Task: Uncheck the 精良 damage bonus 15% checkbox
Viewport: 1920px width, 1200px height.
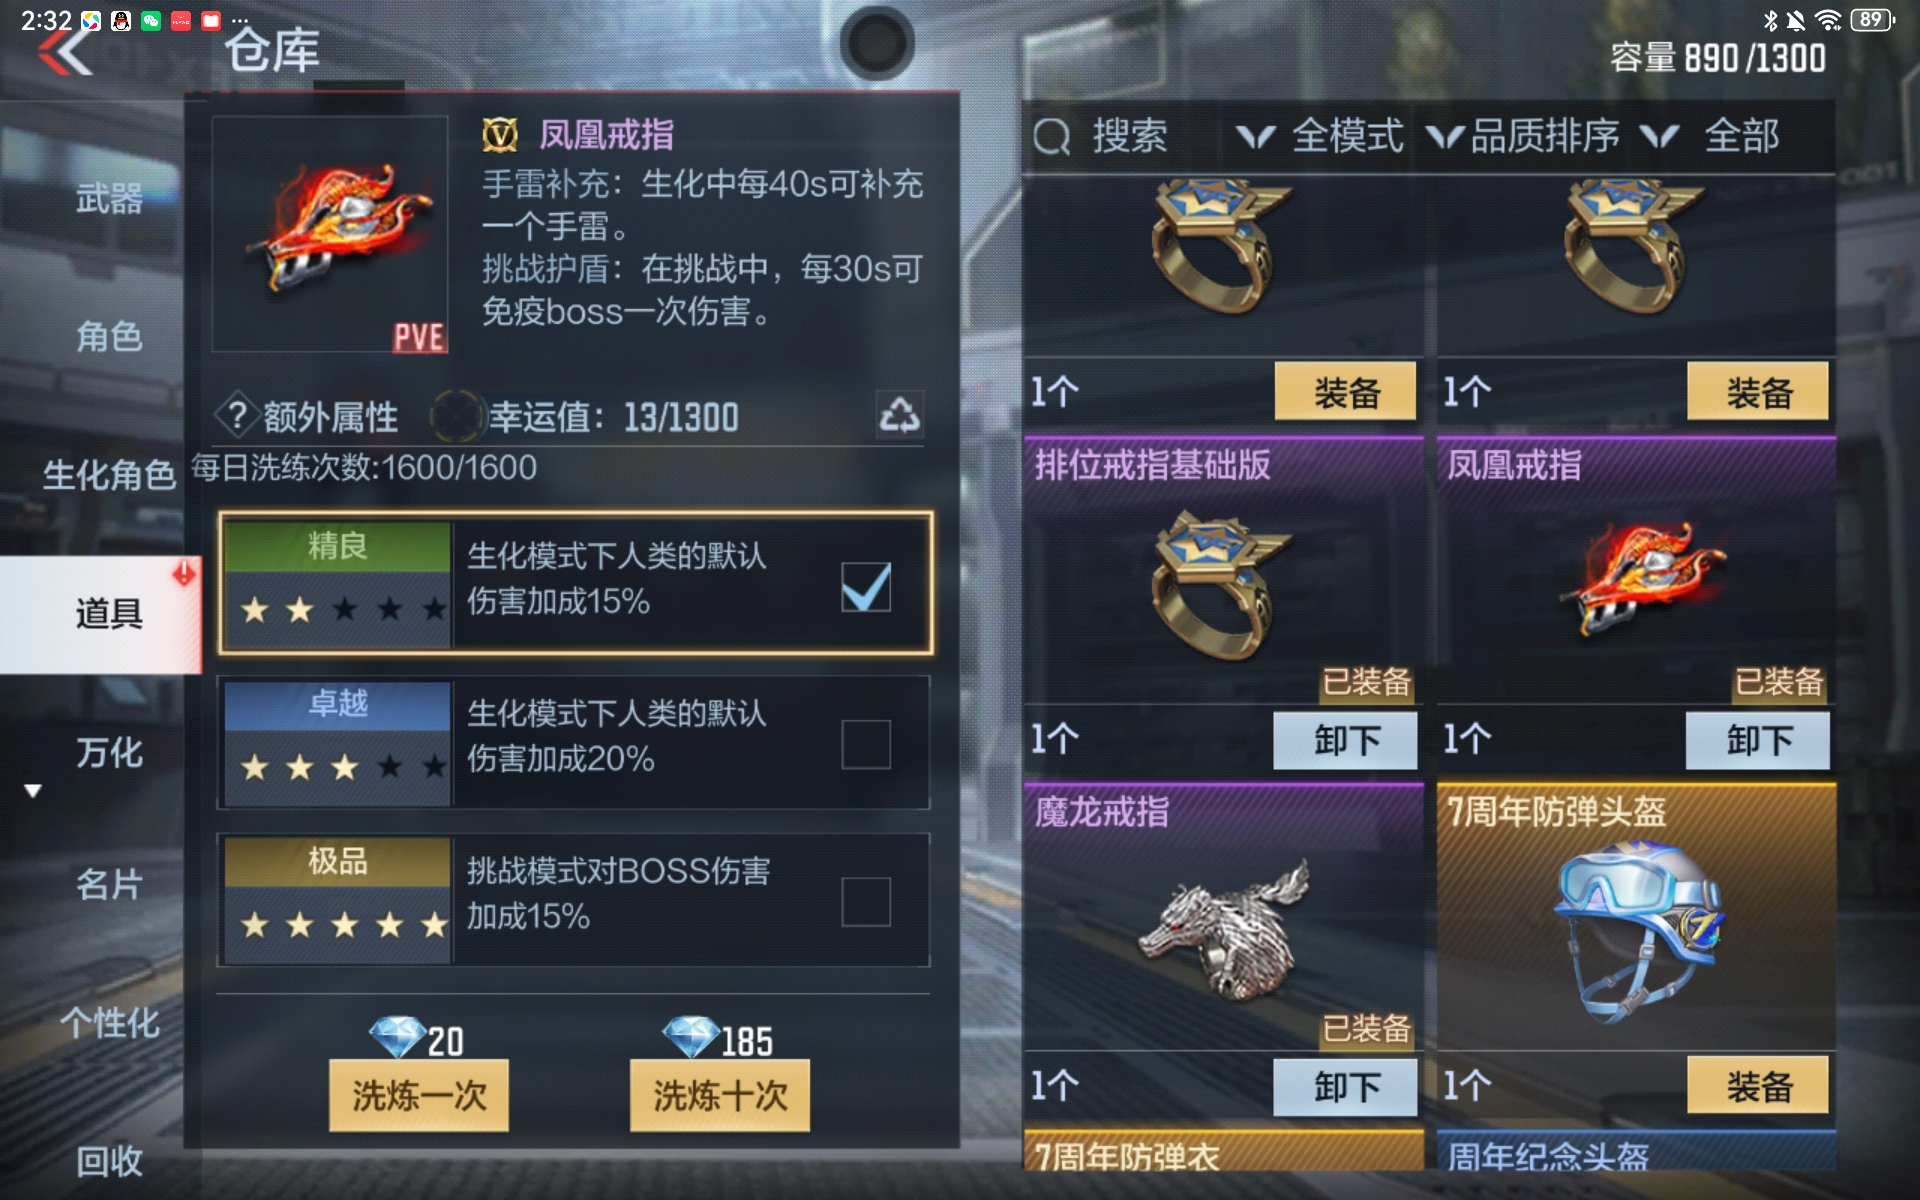Action: [866, 586]
